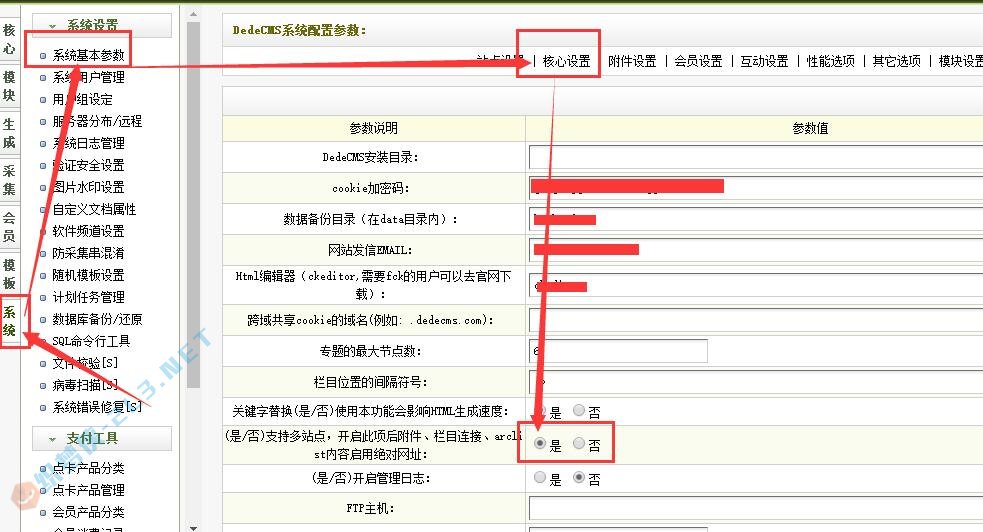The height and width of the screenshot is (532, 983).
Task: Choose 是 for 关键字替换 option
Action: (x=541, y=411)
